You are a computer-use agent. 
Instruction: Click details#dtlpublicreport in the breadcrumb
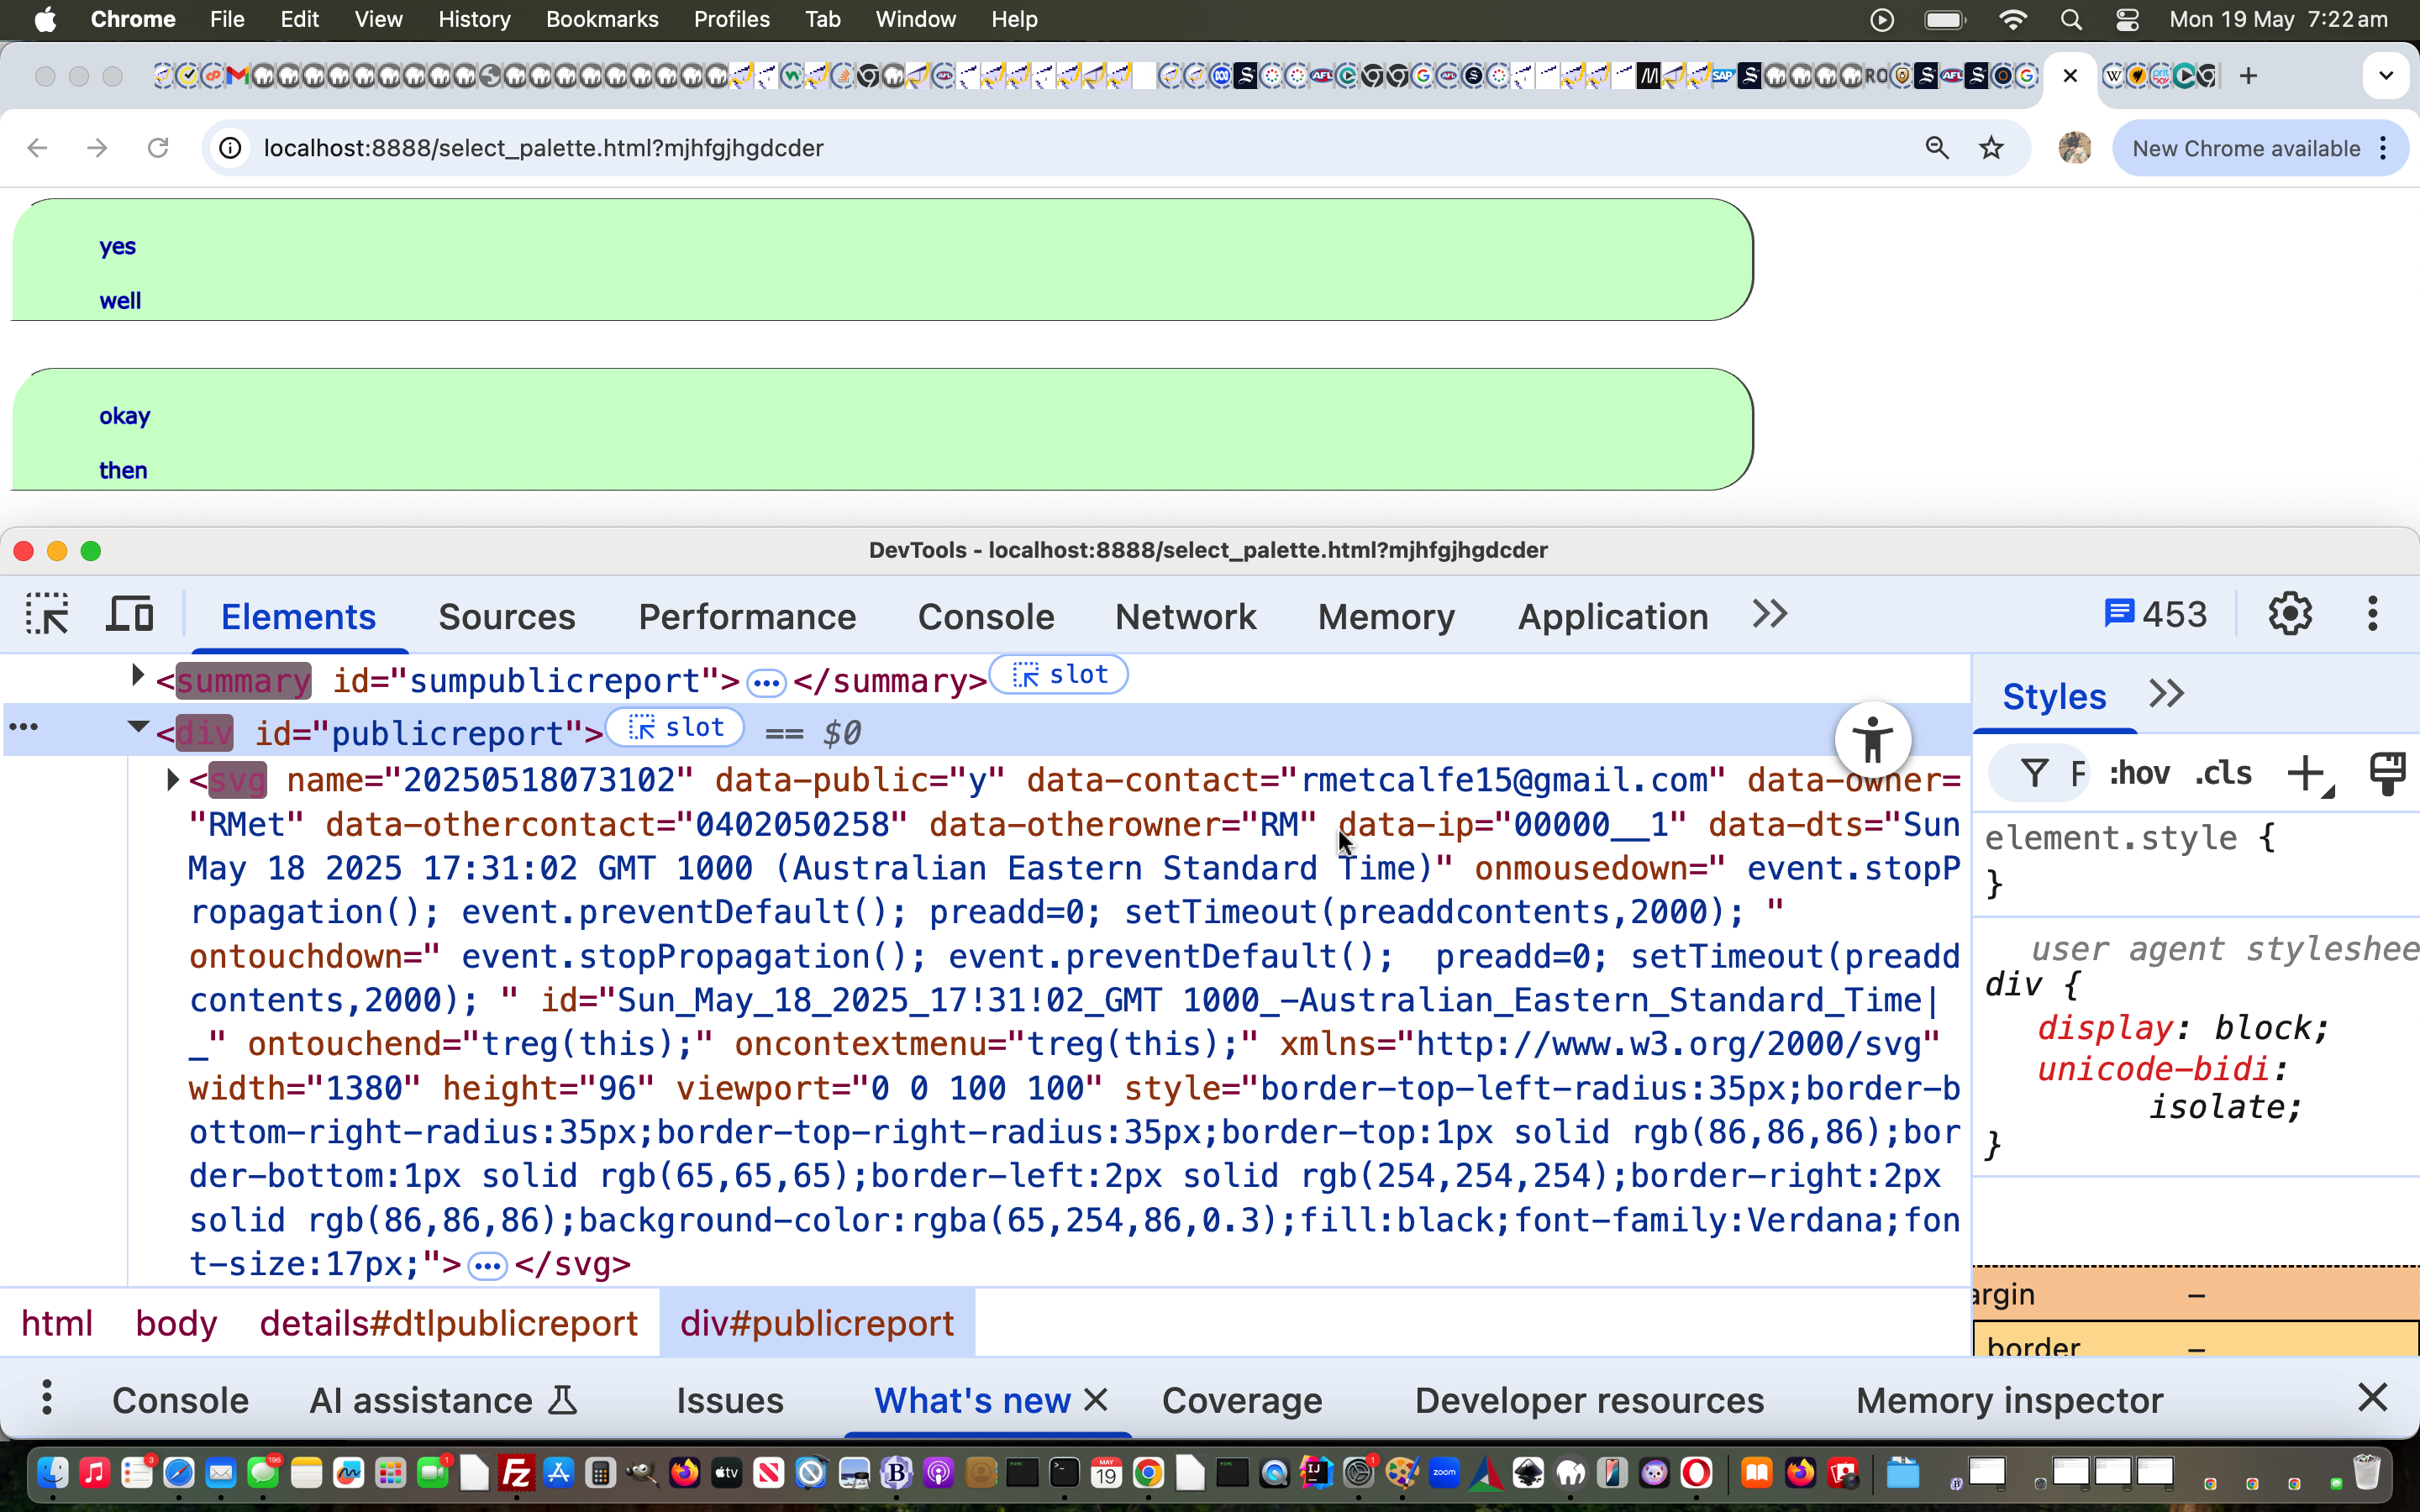[448, 1323]
